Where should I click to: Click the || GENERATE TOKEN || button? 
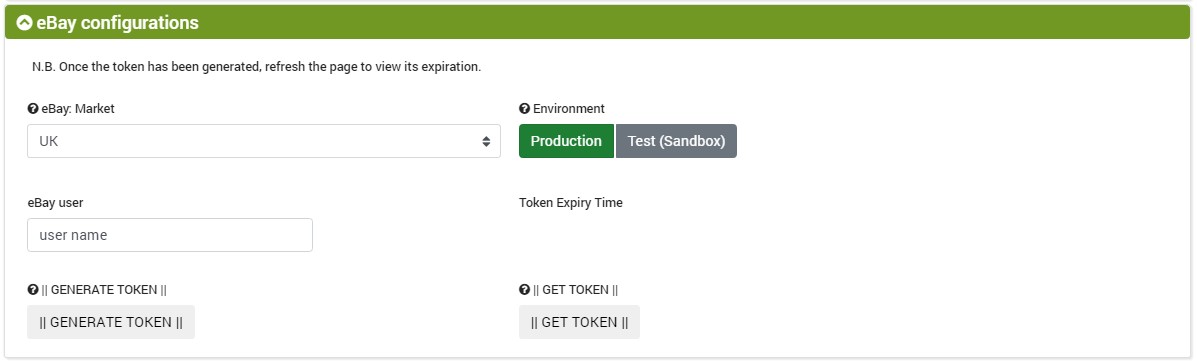tap(111, 322)
